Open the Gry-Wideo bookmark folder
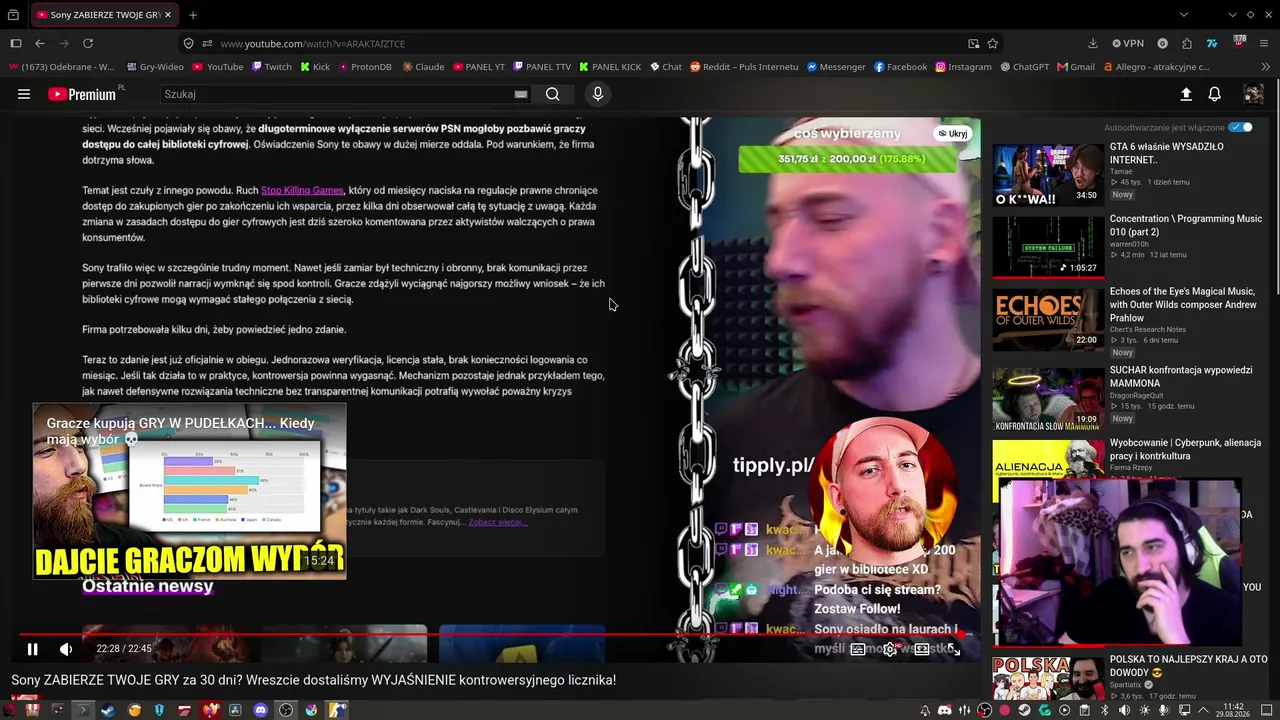Viewport: 1280px width, 720px height. coord(155,67)
